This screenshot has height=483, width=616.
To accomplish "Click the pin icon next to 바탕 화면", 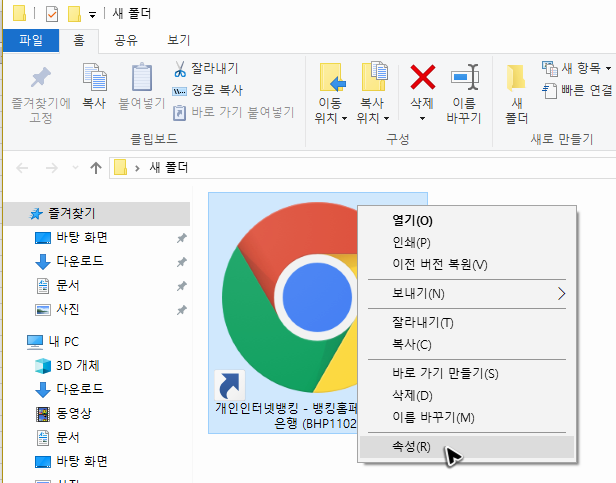I will [x=182, y=238].
